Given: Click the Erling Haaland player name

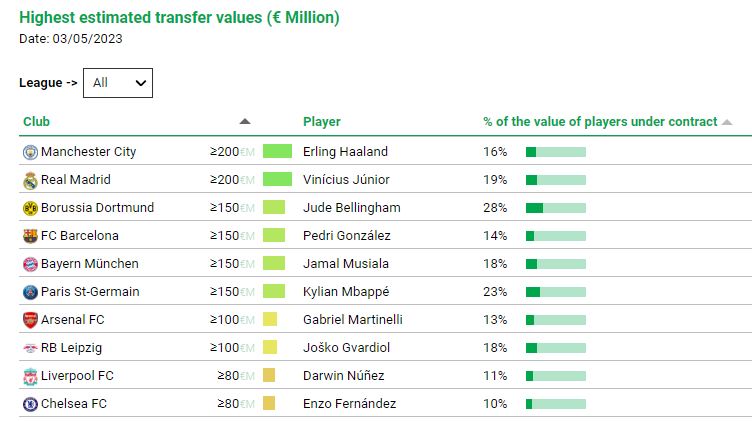Looking at the screenshot, I should tap(345, 152).
